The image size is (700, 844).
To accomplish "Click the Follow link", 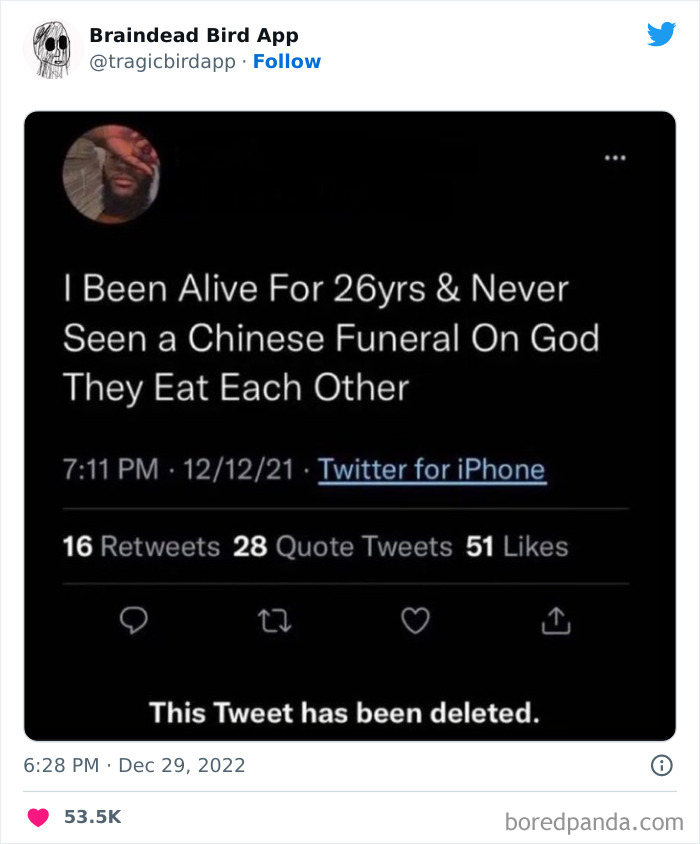I will click(x=286, y=61).
